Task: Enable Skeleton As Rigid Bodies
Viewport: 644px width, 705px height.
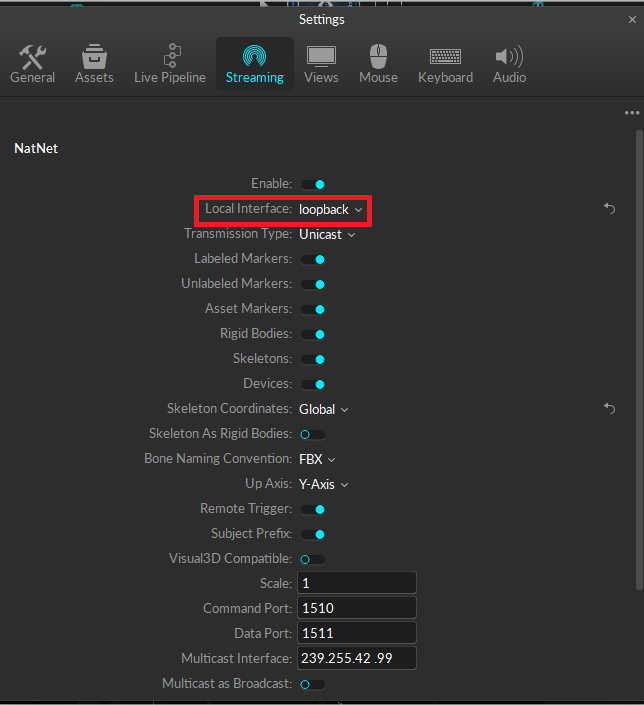Action: pyautogui.click(x=313, y=434)
